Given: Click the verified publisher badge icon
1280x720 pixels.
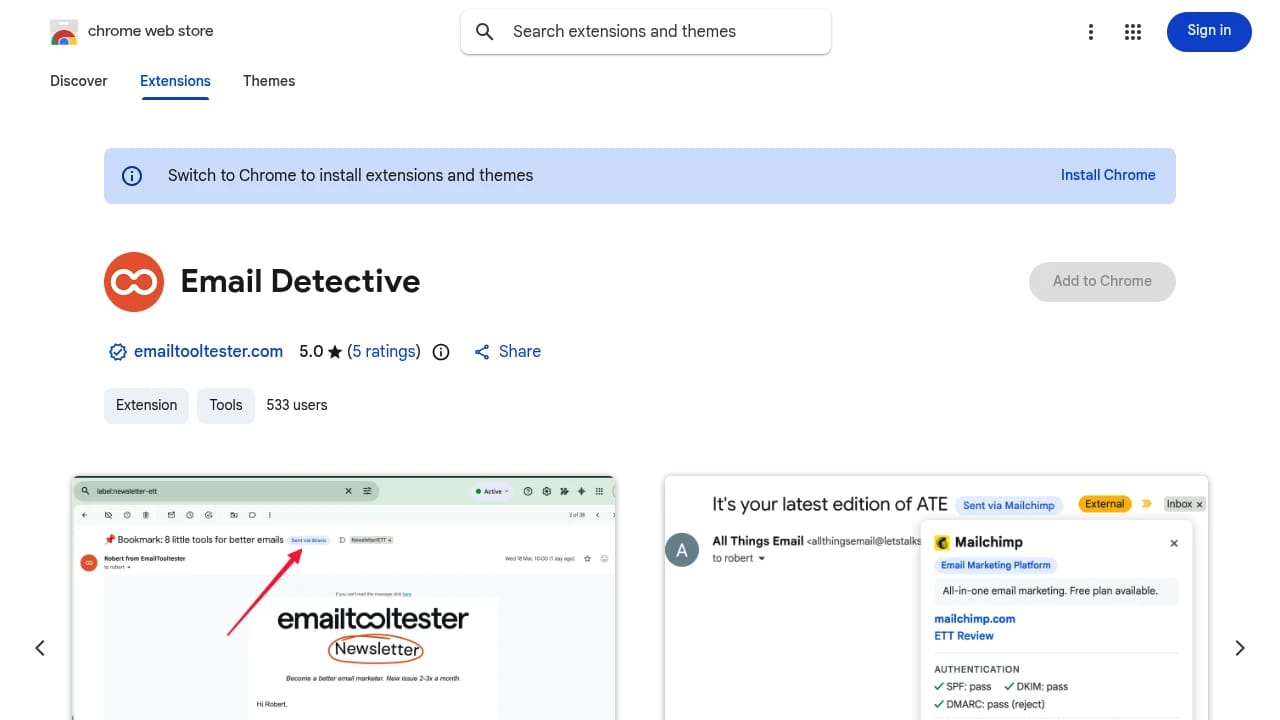Looking at the screenshot, I should tap(118, 352).
